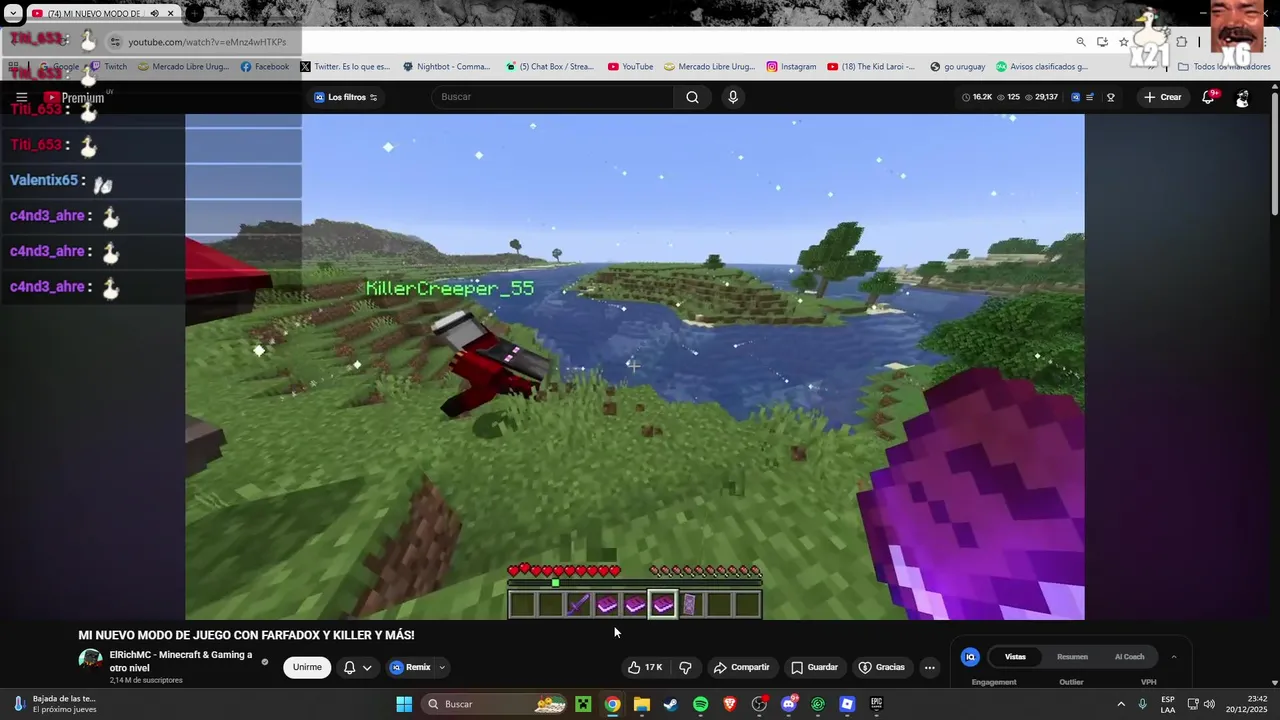
Task: Open Steam from the taskbar
Action: (671, 704)
